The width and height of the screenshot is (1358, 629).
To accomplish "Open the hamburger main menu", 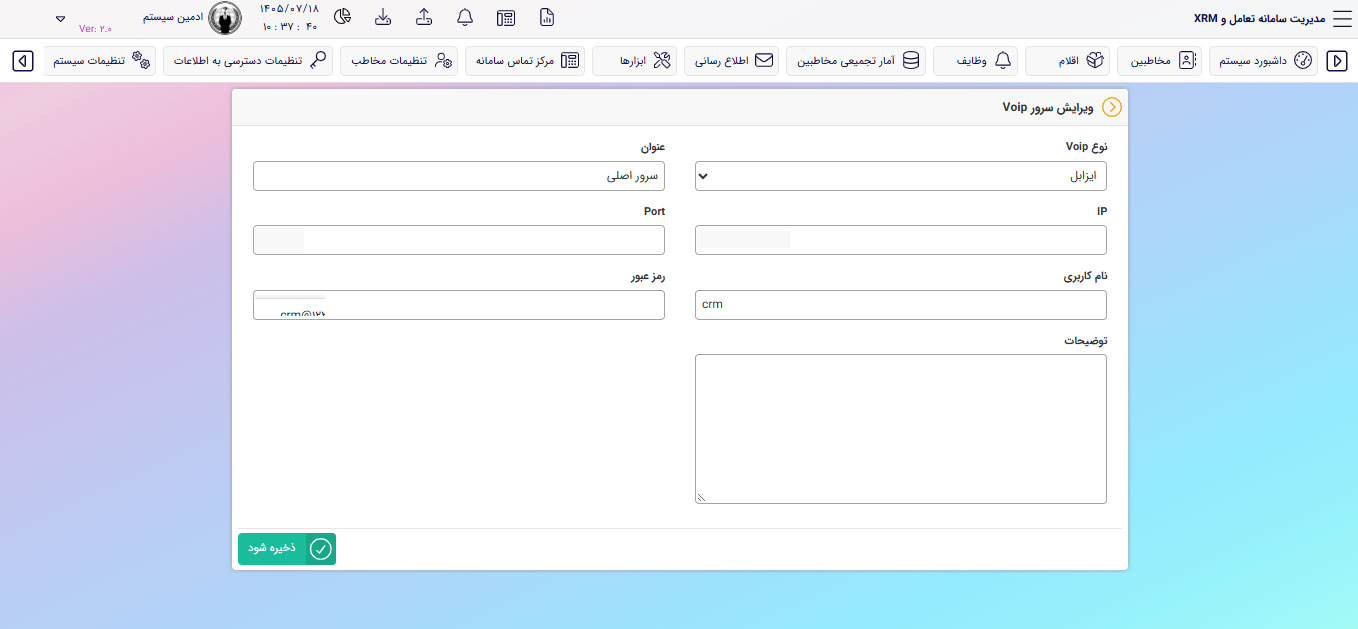I will click(1342, 18).
